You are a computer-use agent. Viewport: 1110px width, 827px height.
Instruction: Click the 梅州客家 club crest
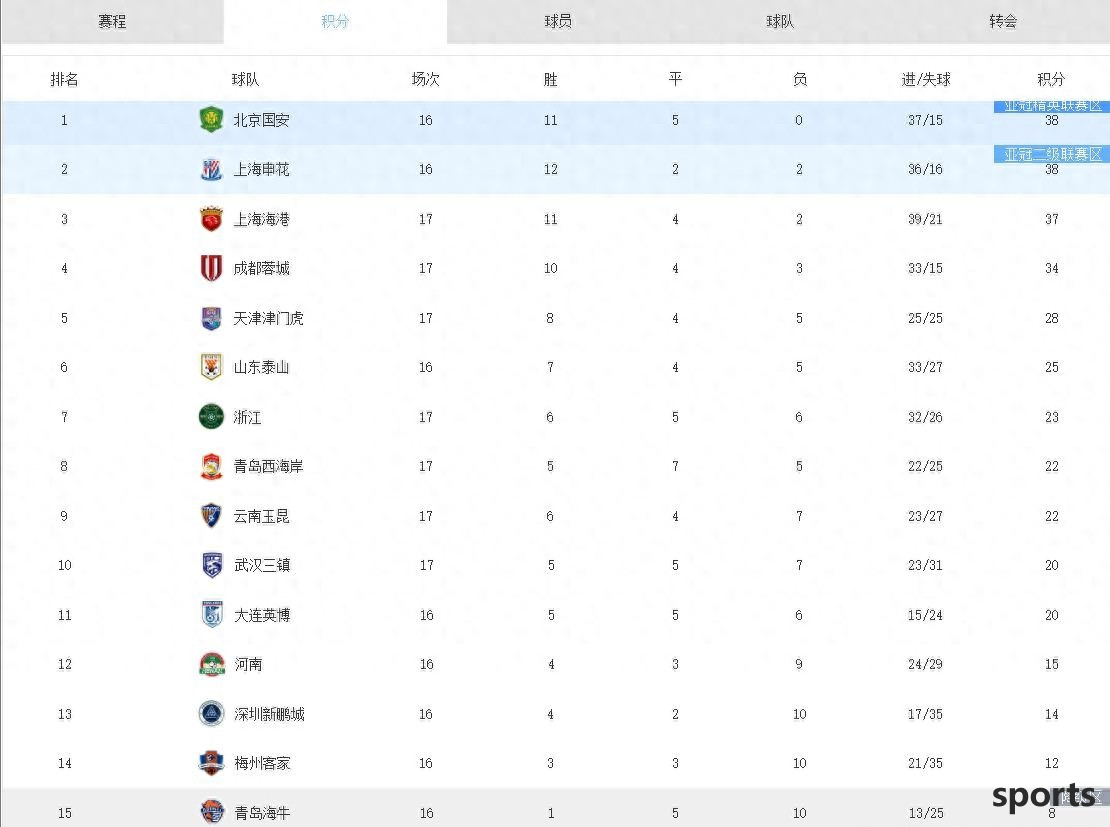tap(212, 763)
